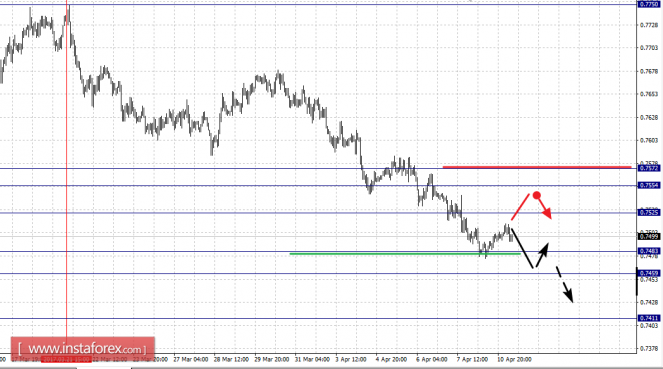This screenshot has width=663, height=369.
Task: Click the red-highlighted date label on time axis
Action: (x=66, y=359)
